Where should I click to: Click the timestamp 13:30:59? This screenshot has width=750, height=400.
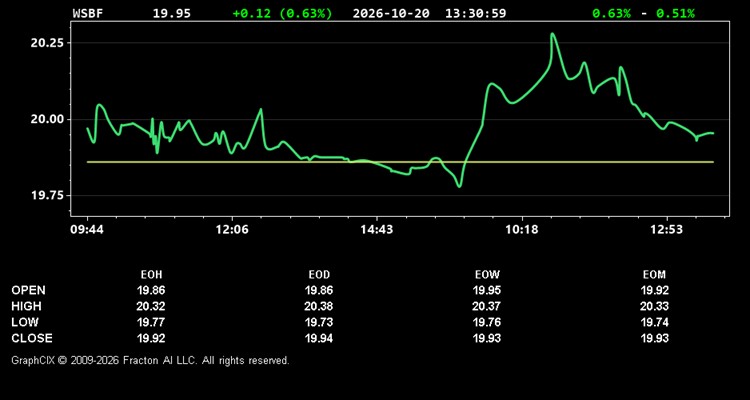tap(475, 13)
